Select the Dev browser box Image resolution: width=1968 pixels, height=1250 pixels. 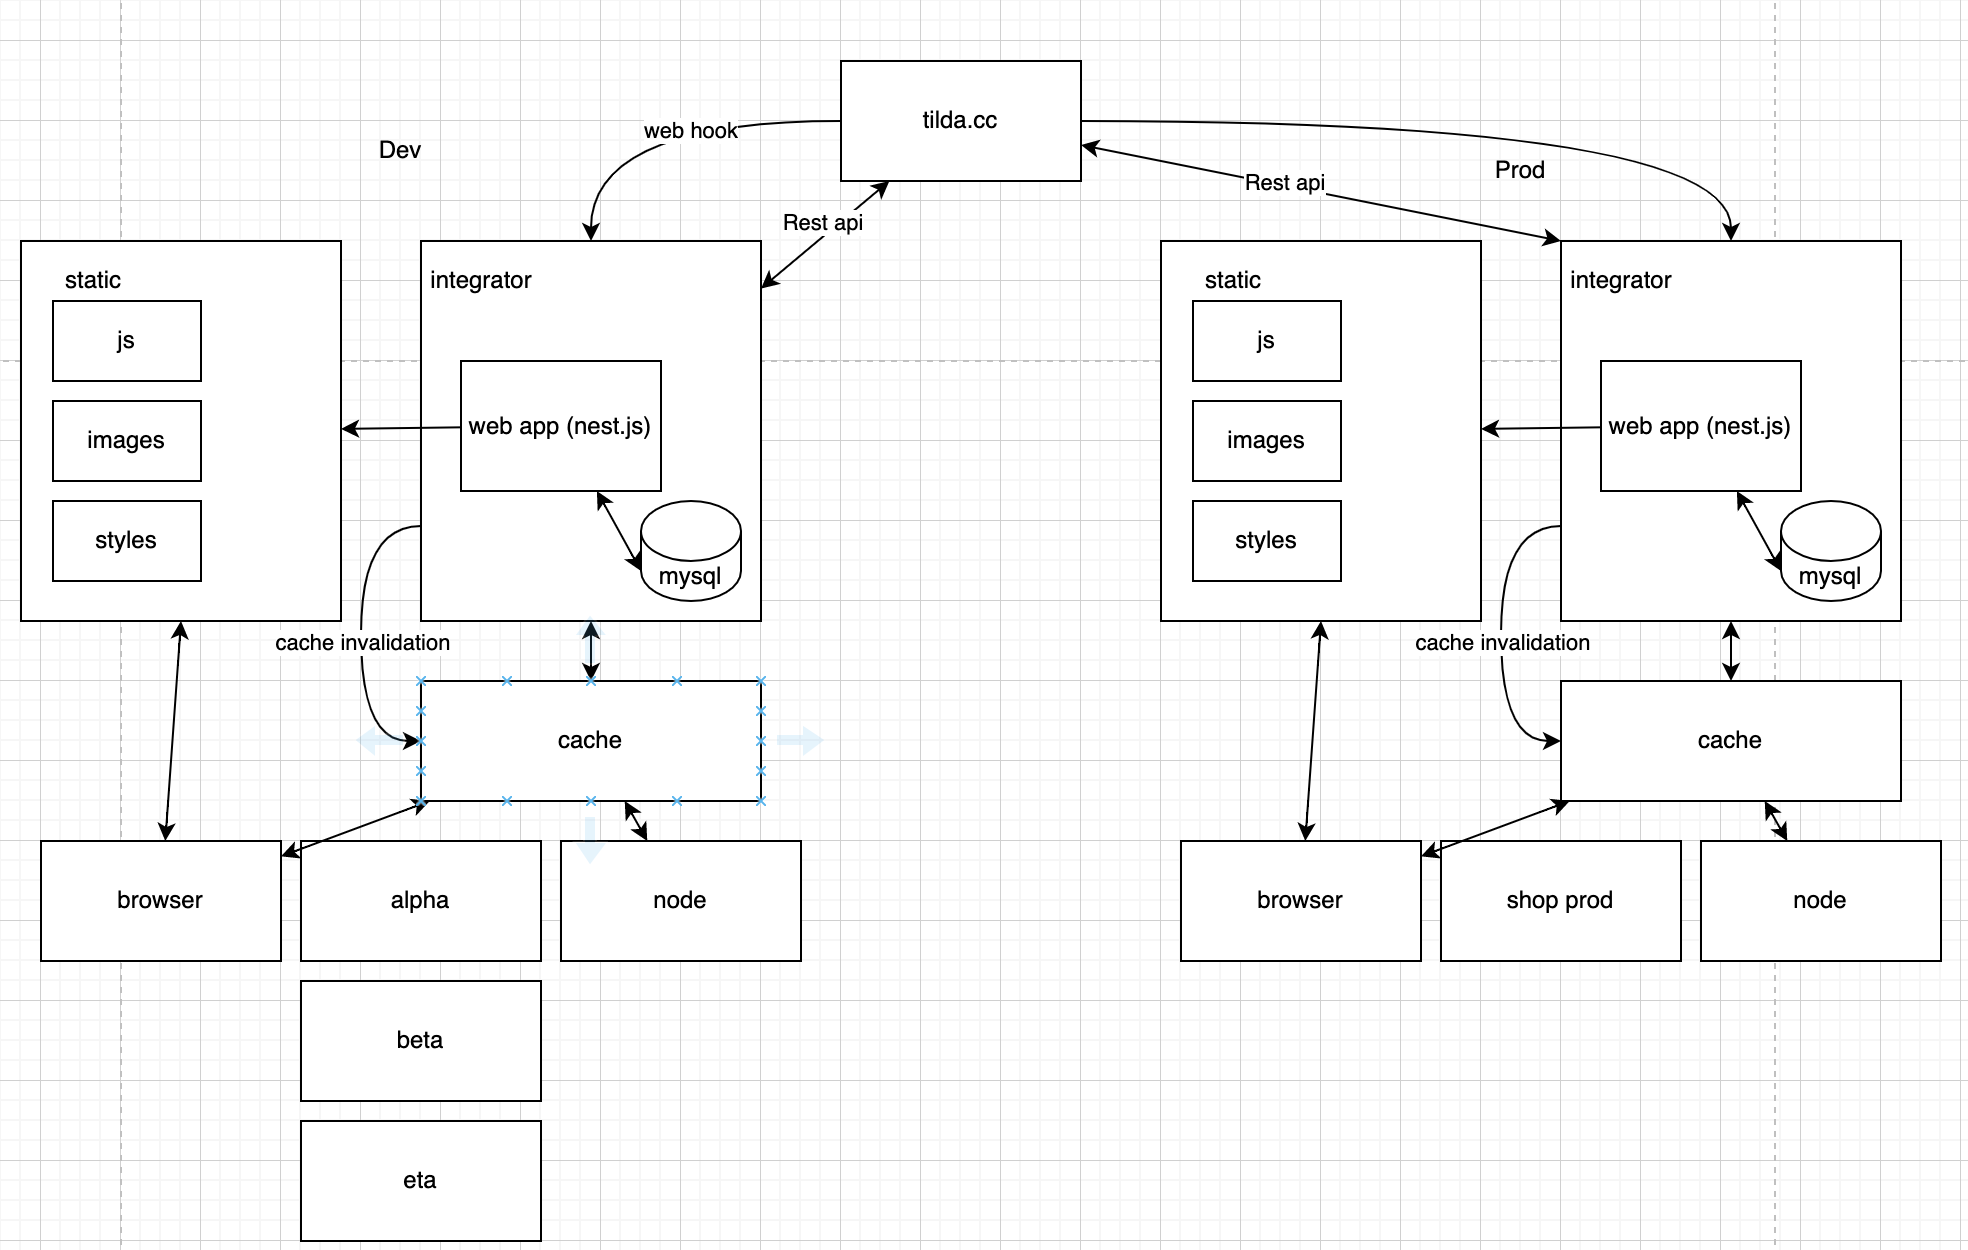click(160, 900)
